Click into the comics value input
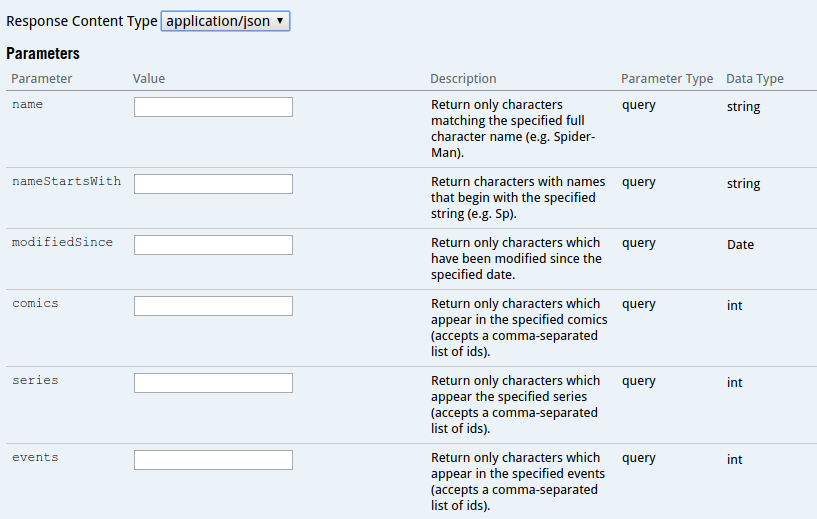The image size is (817, 519). (213, 306)
